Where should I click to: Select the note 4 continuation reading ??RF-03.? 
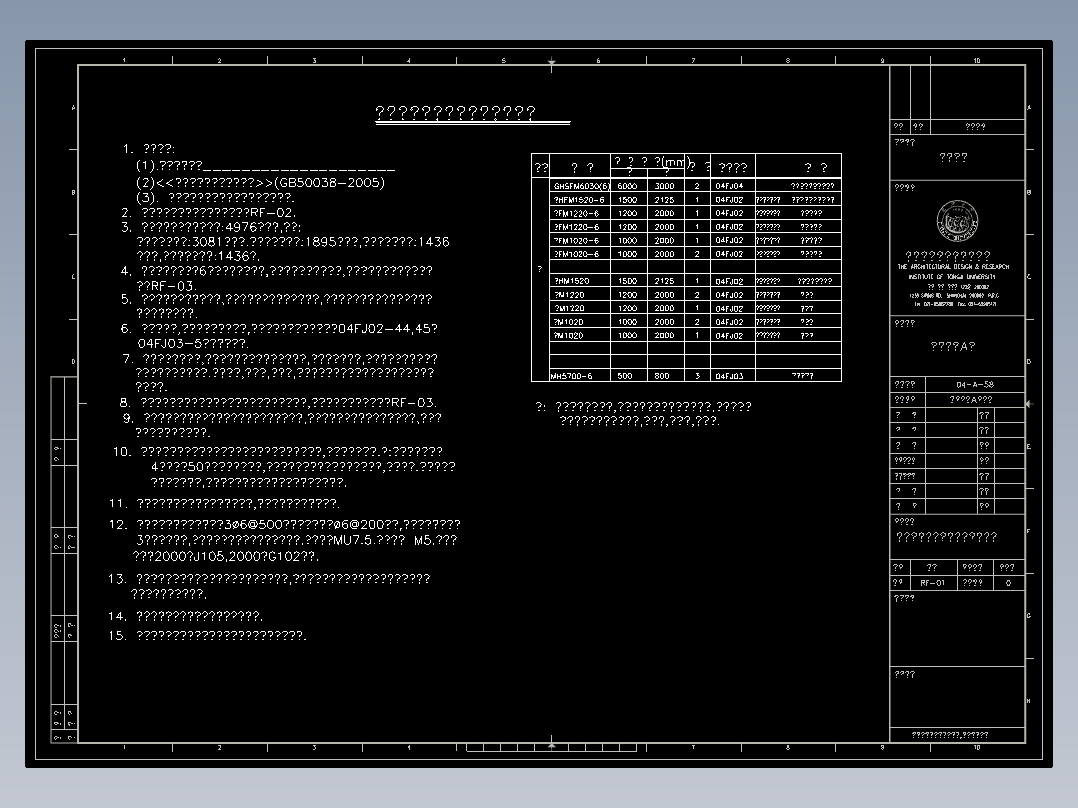point(166,285)
